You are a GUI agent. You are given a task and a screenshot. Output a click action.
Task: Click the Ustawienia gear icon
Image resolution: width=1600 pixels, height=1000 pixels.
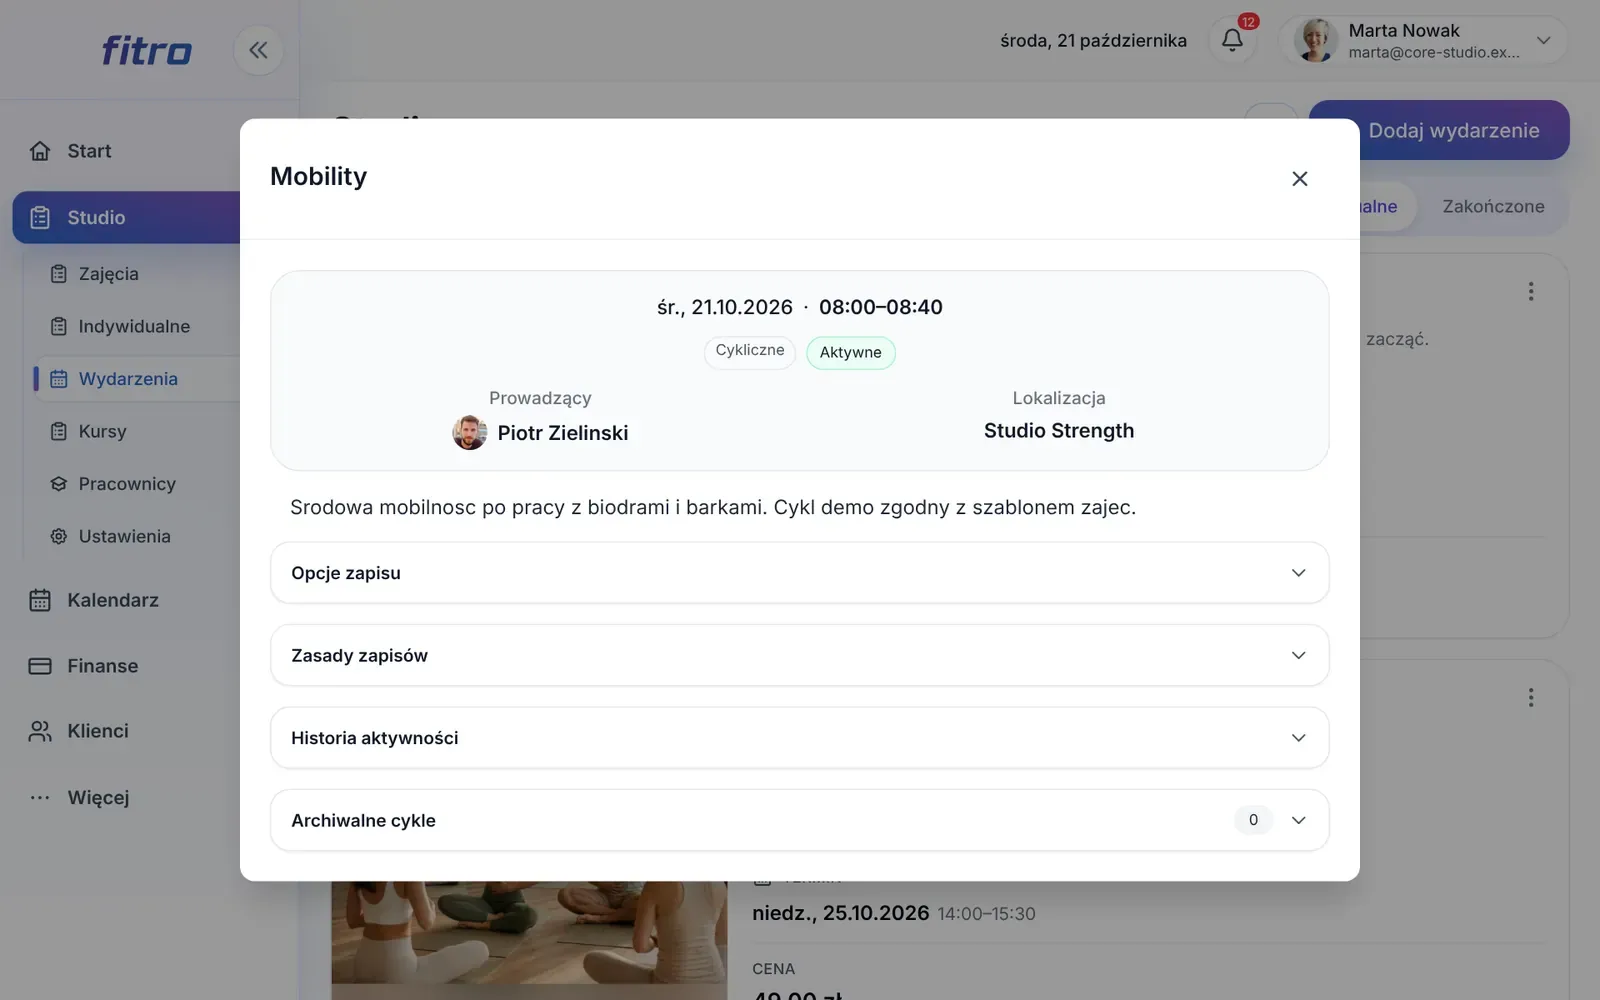pyautogui.click(x=59, y=536)
